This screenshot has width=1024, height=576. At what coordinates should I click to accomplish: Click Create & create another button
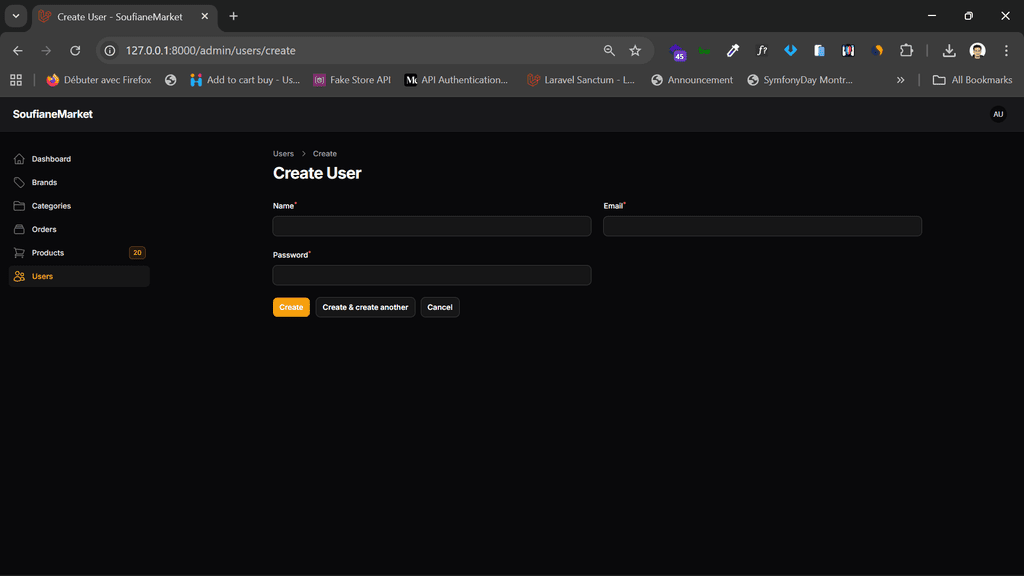click(365, 307)
